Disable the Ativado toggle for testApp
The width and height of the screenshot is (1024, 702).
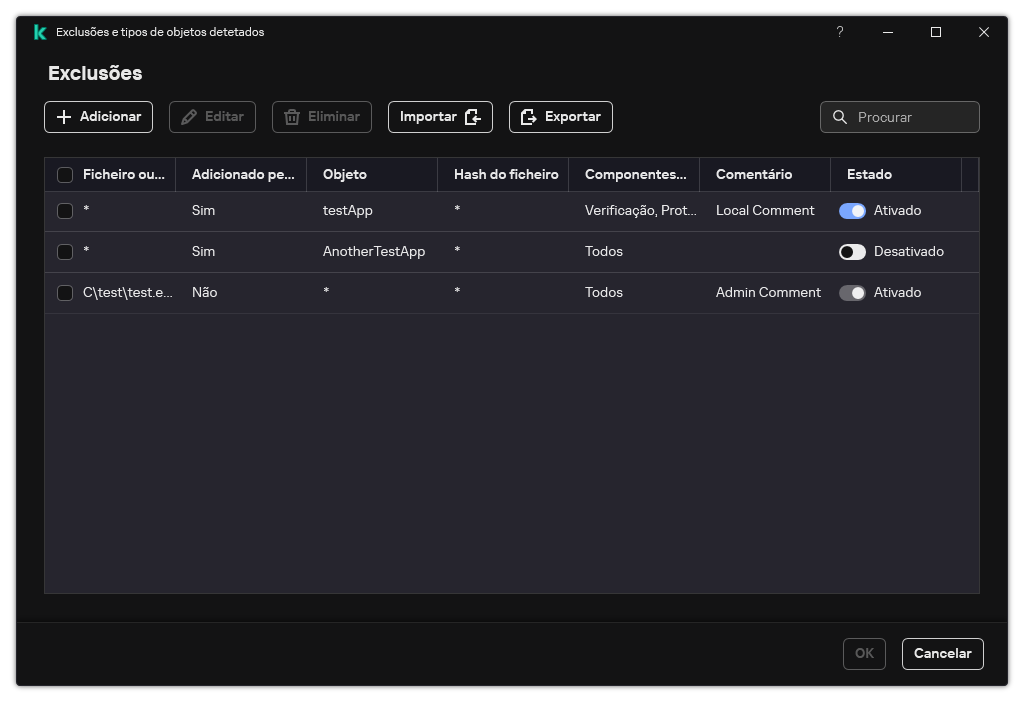click(852, 210)
